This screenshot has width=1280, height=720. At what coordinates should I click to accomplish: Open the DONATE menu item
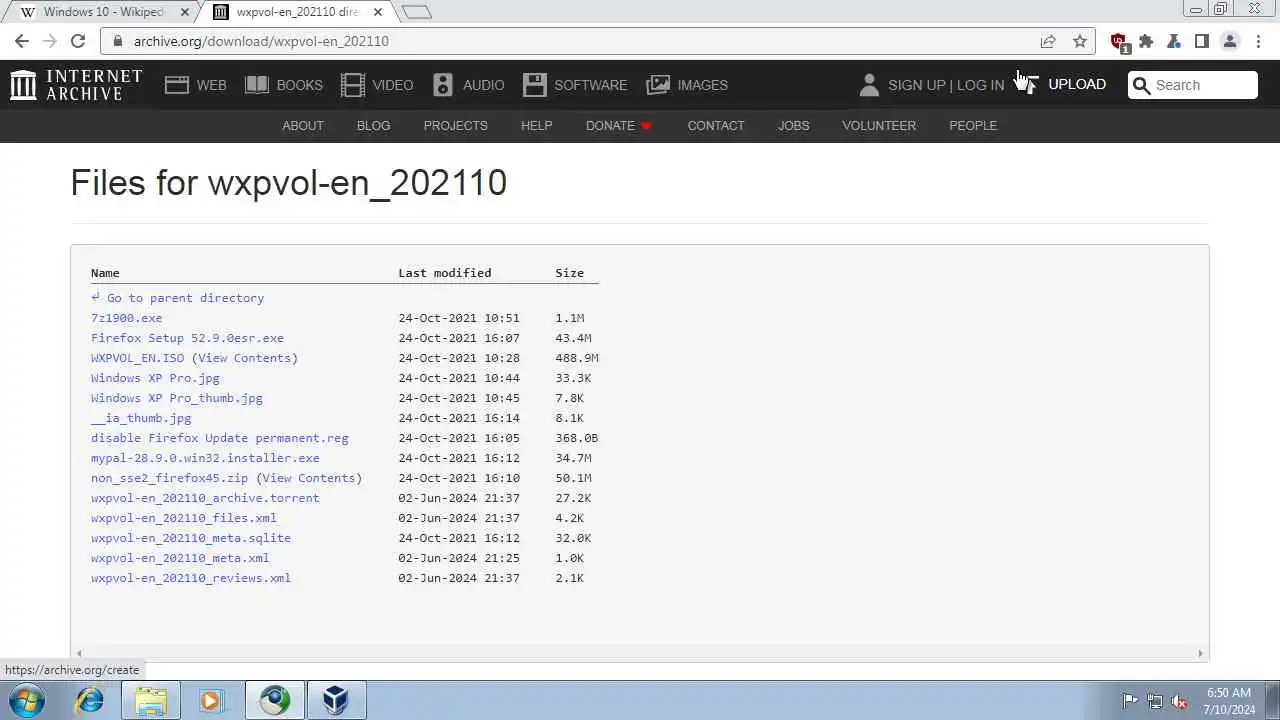[x=618, y=126]
